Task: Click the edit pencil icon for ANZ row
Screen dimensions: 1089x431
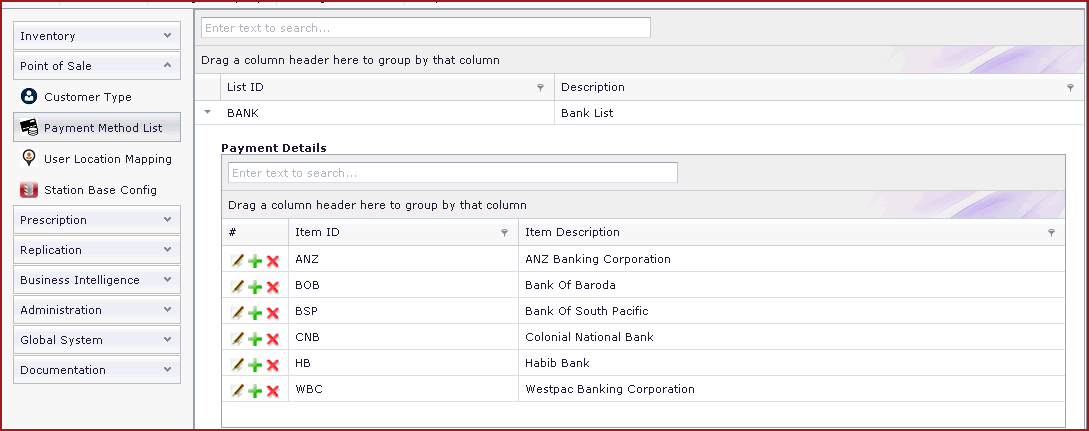Action: [237, 260]
